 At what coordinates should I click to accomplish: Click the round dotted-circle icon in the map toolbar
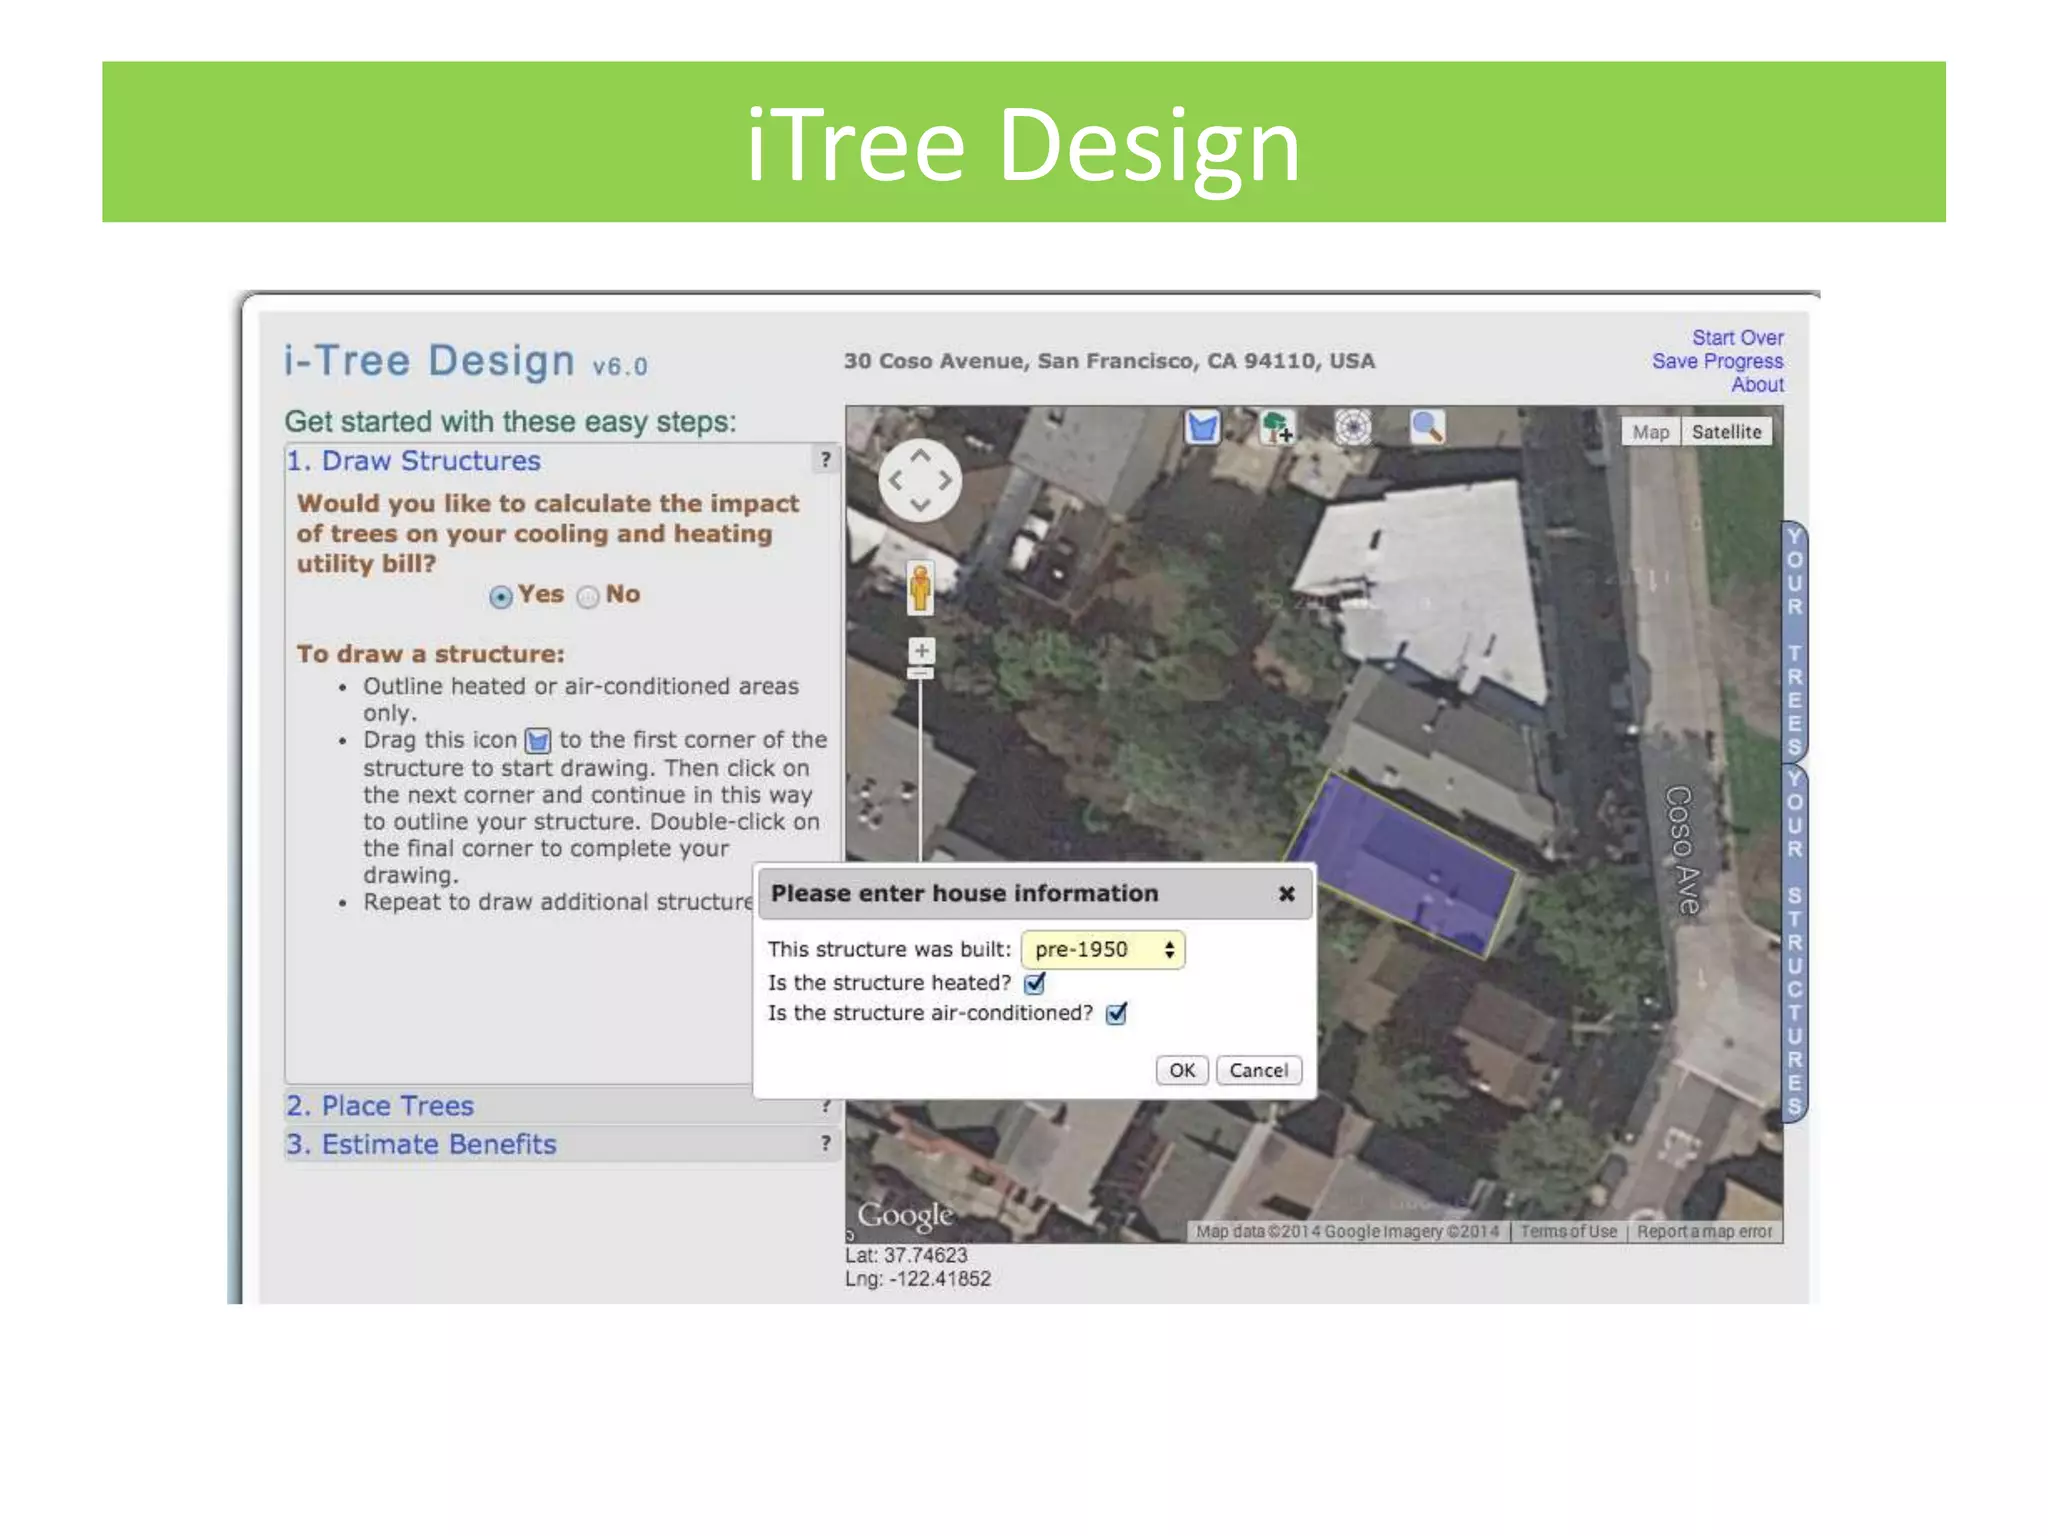1353,428
